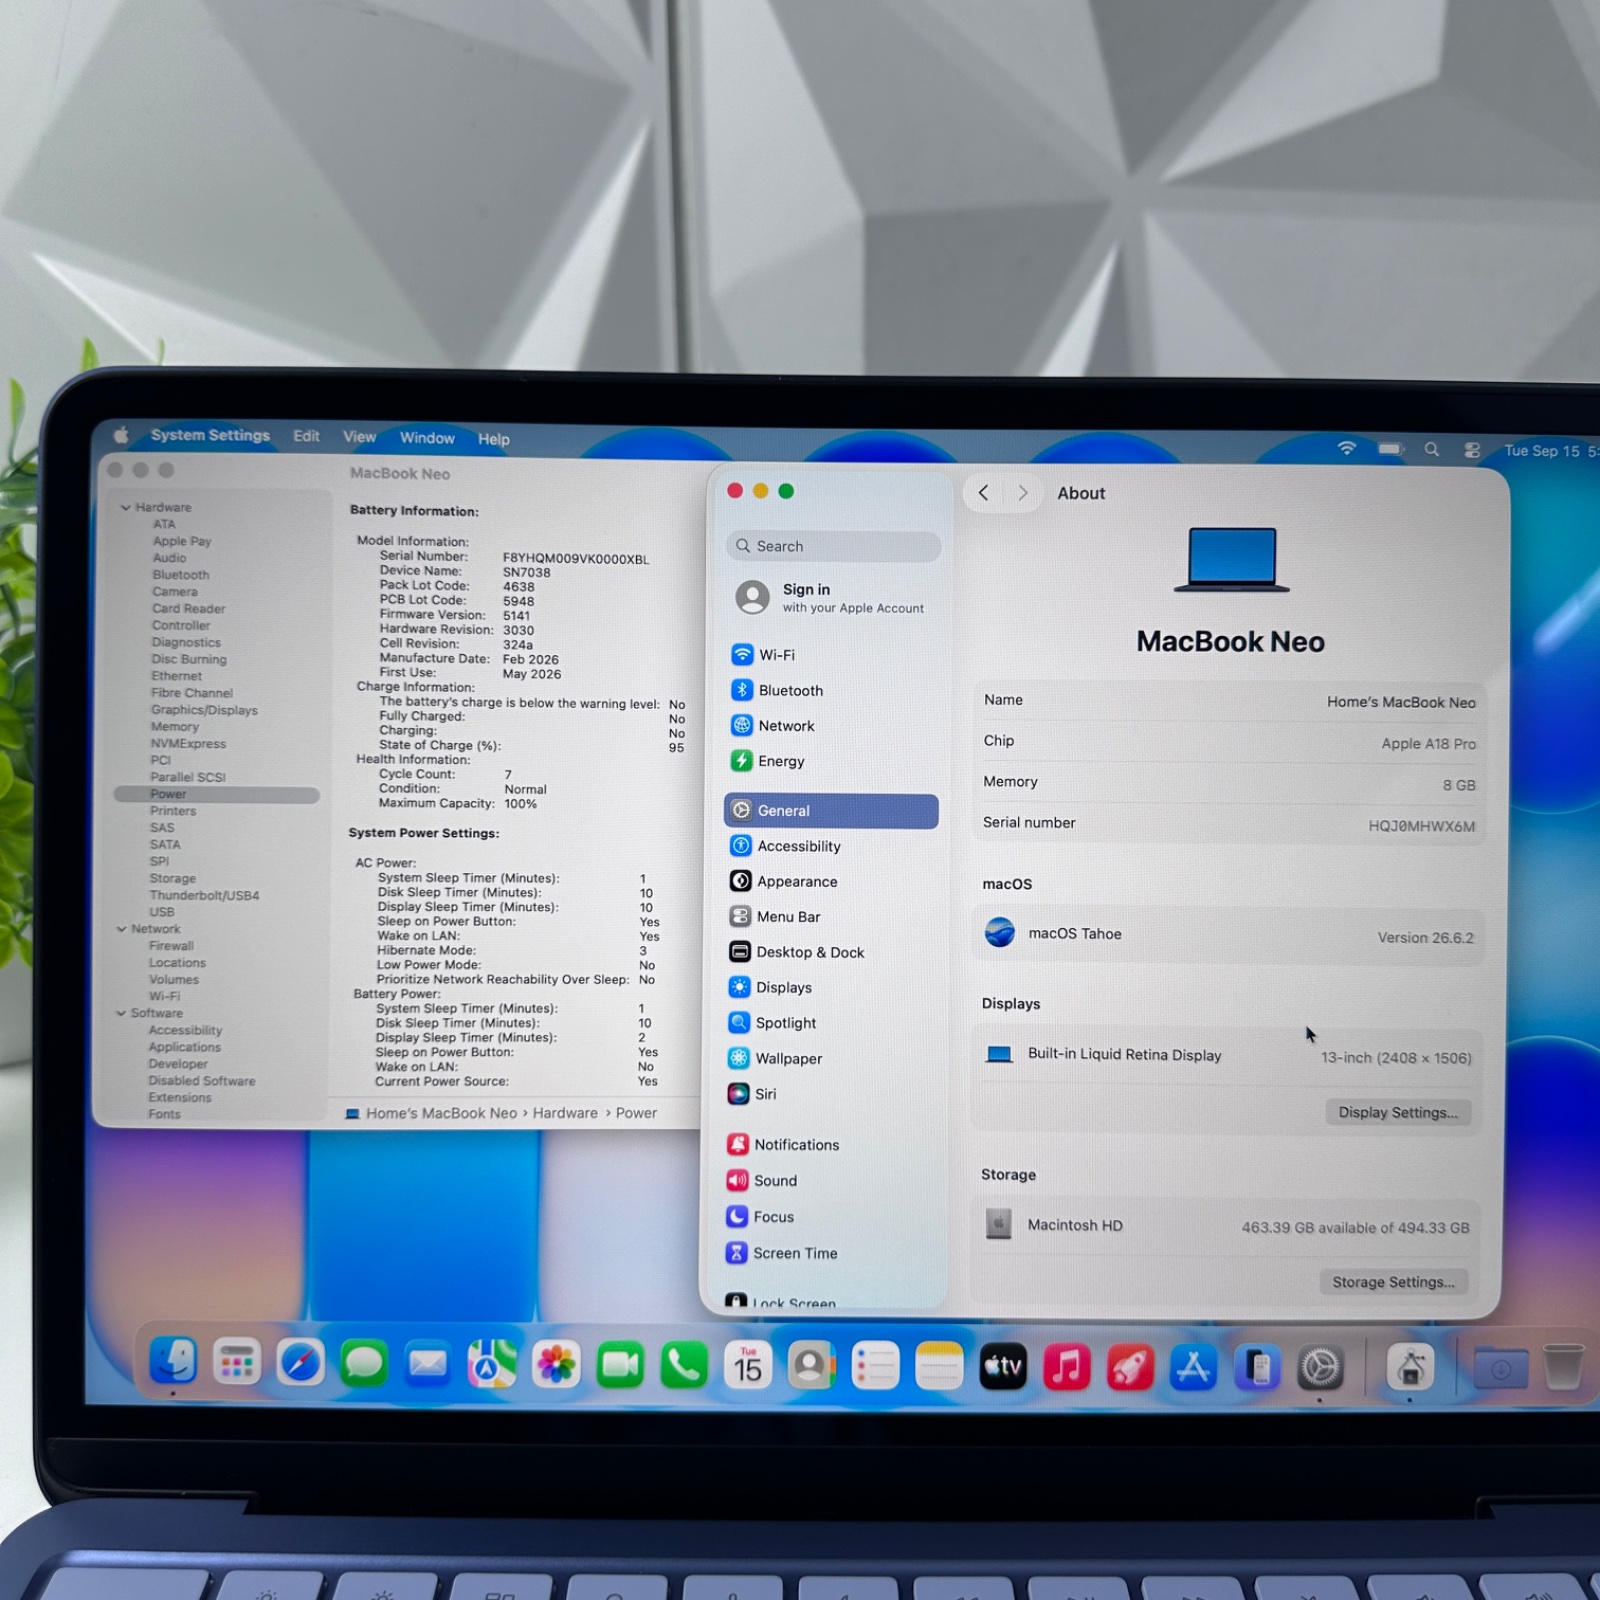Select Power row in System Information
Image resolution: width=1600 pixels, height=1600 pixels.
coord(217,794)
